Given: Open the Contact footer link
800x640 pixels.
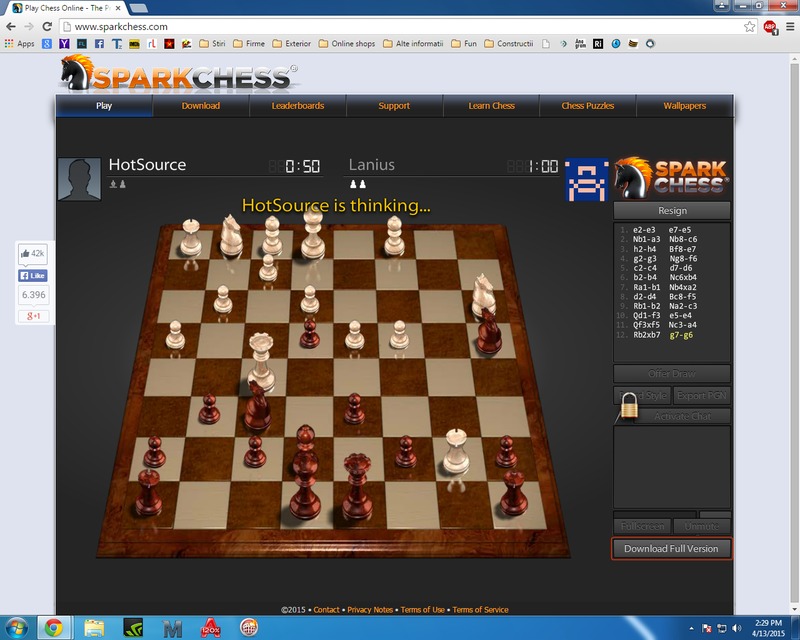Looking at the screenshot, I should [x=327, y=610].
